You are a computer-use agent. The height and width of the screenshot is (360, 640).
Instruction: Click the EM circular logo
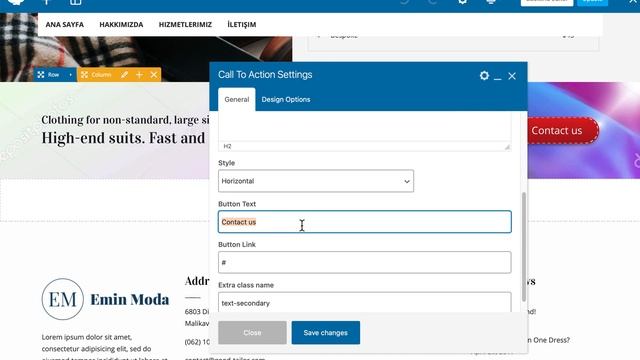click(62, 299)
